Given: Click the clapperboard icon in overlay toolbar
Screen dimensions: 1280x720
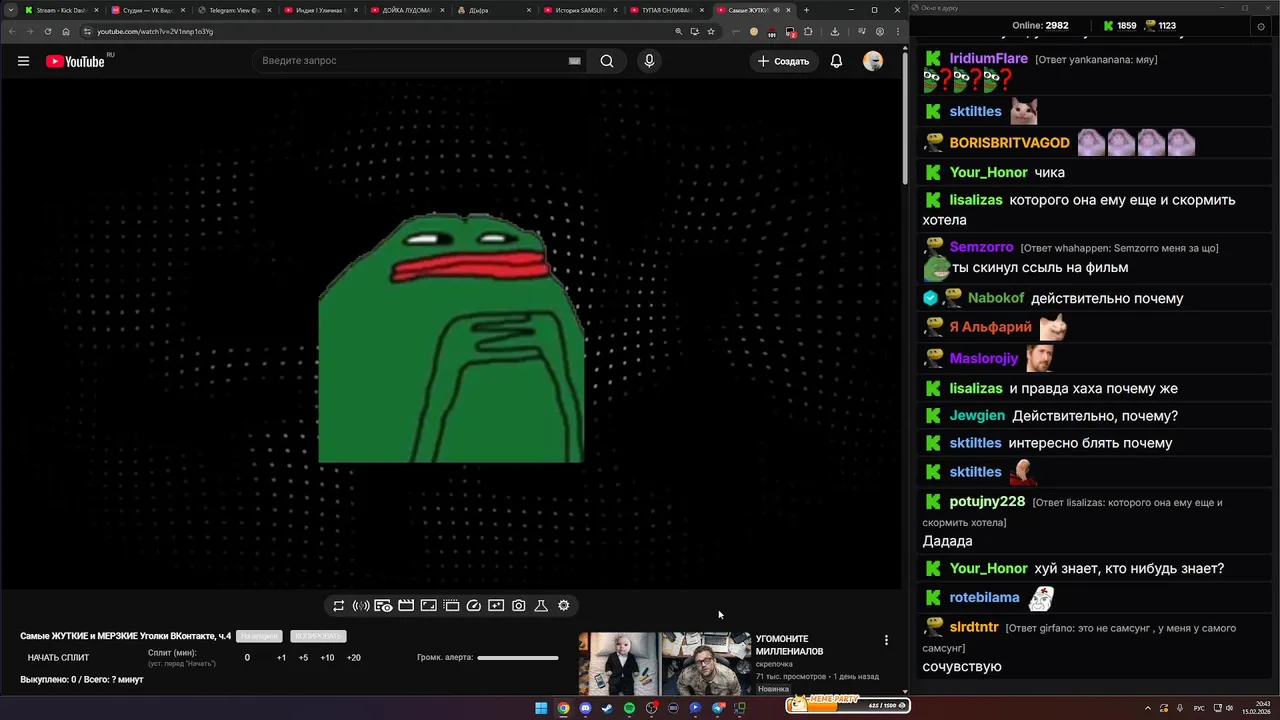Looking at the screenshot, I should [406, 606].
